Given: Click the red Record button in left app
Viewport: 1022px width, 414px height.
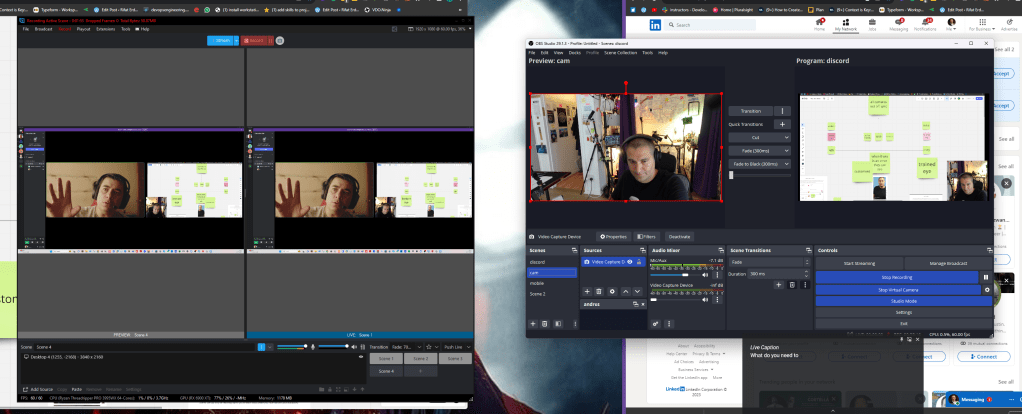Looking at the screenshot, I should (x=254, y=40).
